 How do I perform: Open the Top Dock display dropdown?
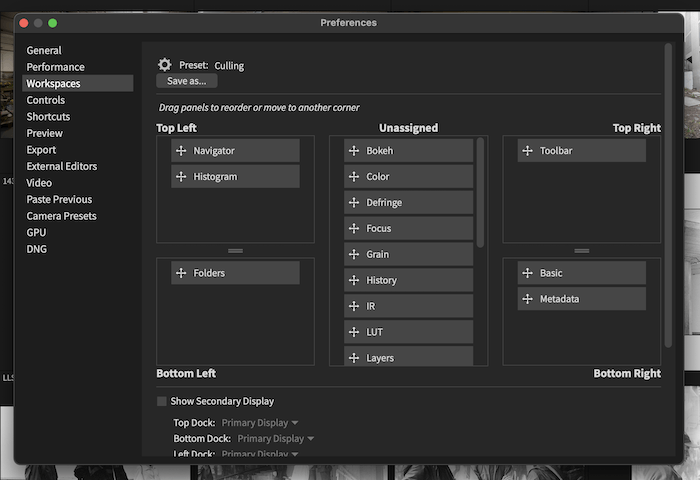(x=260, y=422)
